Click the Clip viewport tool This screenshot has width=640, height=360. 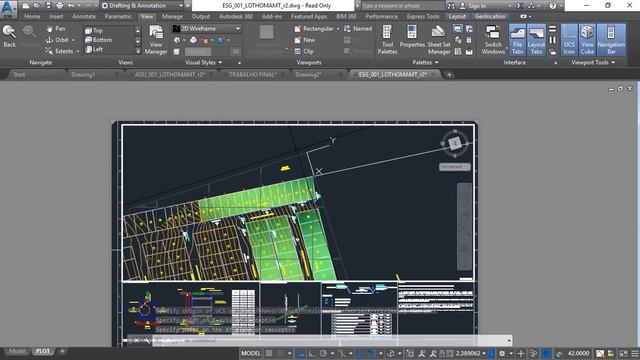304,51
